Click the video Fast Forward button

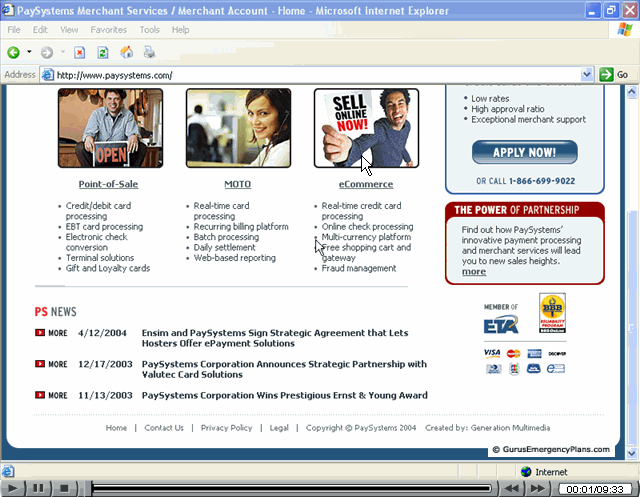click(538, 488)
